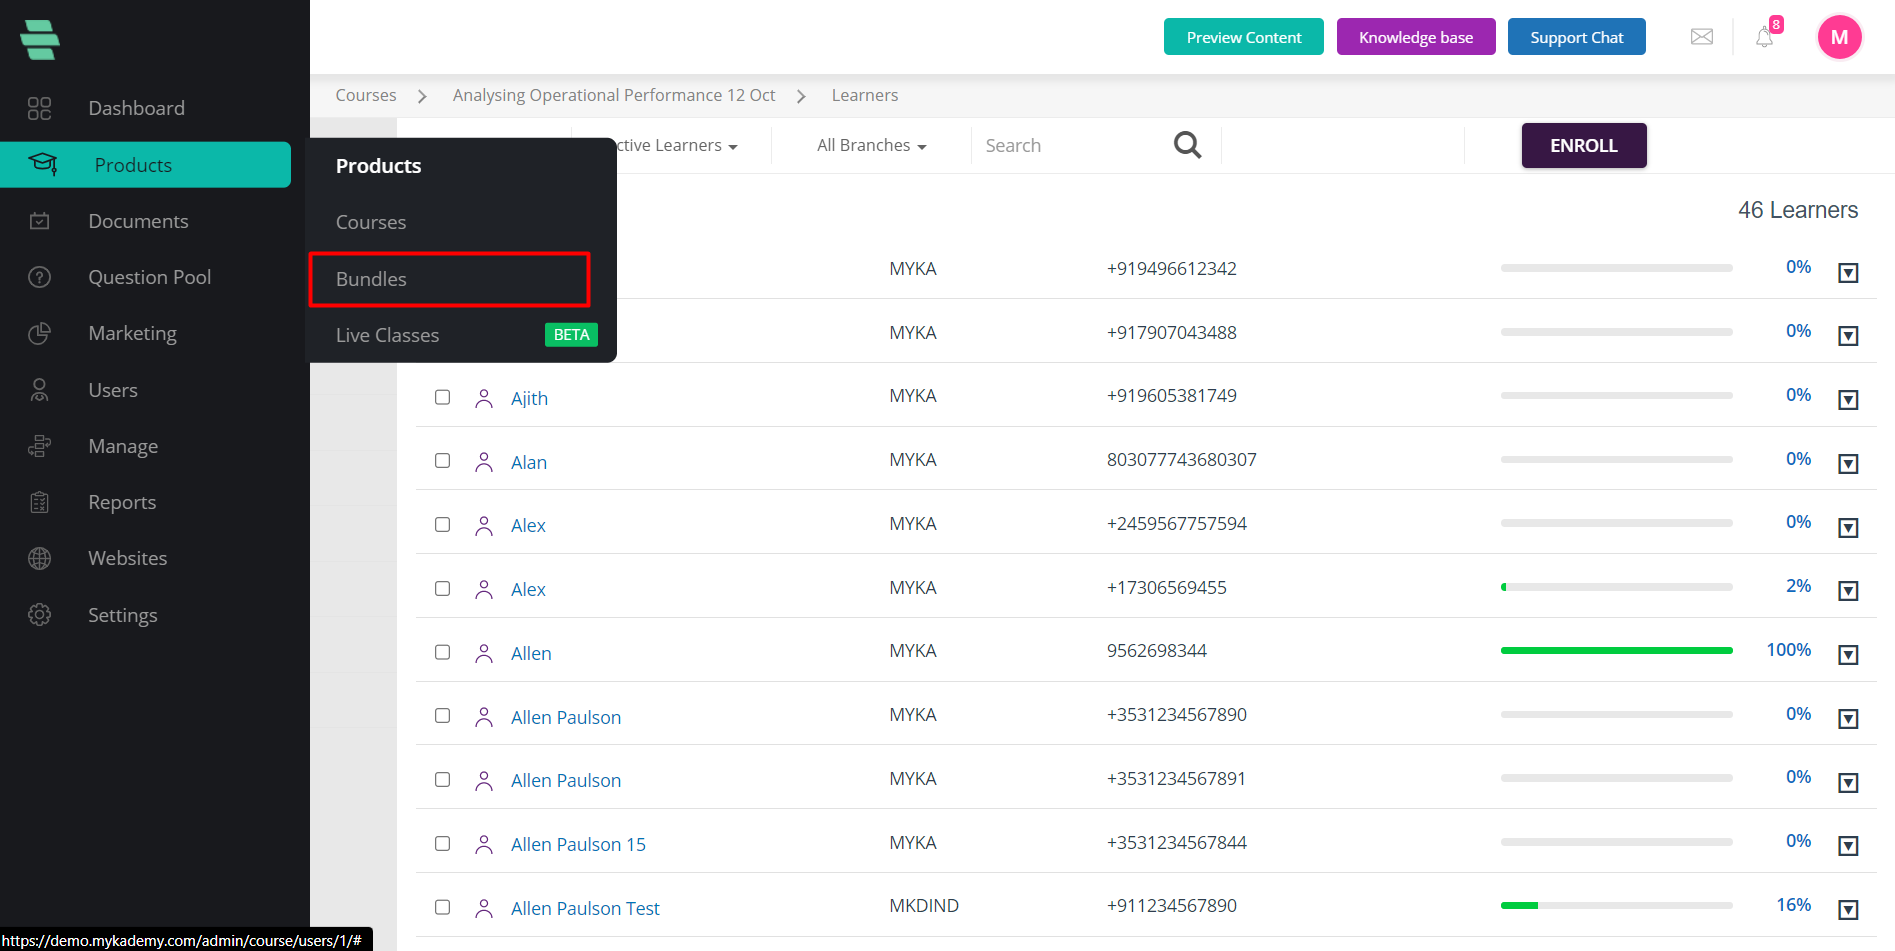
Task: Open Live Classes from the Products menu
Action: 388,335
